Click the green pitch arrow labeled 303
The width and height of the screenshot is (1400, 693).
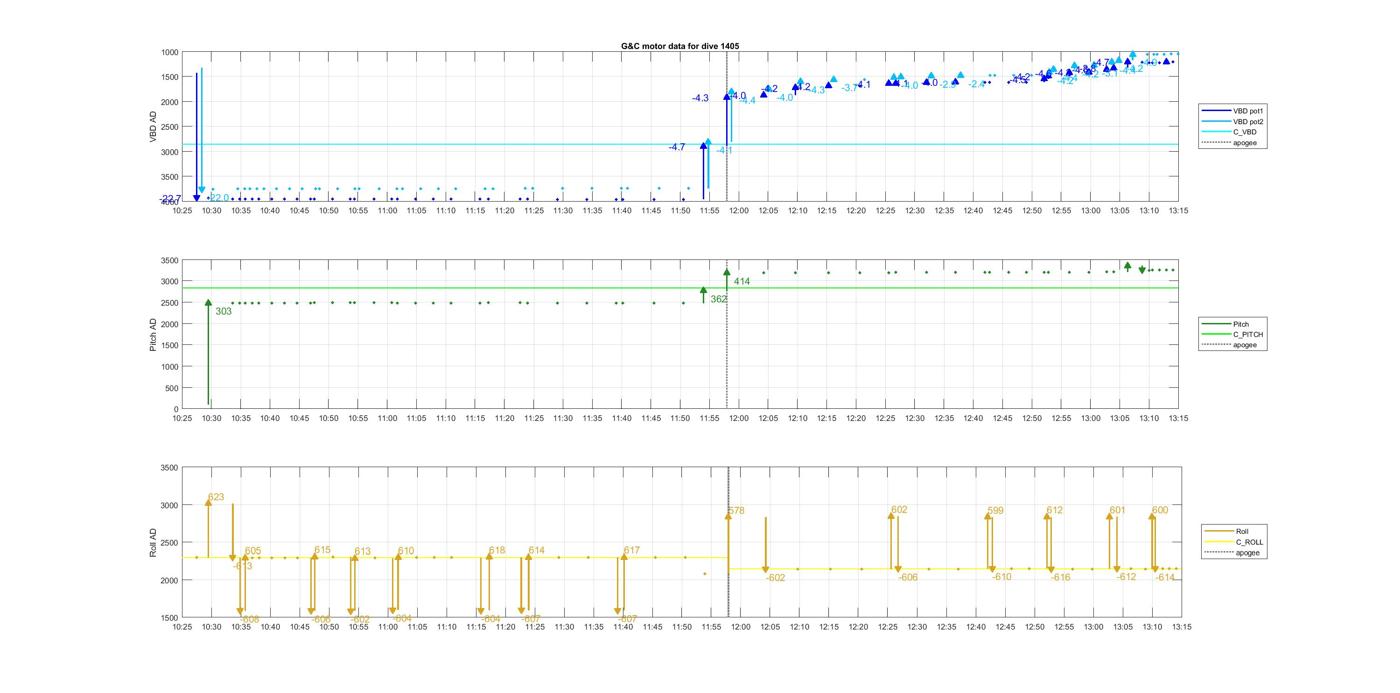(x=208, y=352)
